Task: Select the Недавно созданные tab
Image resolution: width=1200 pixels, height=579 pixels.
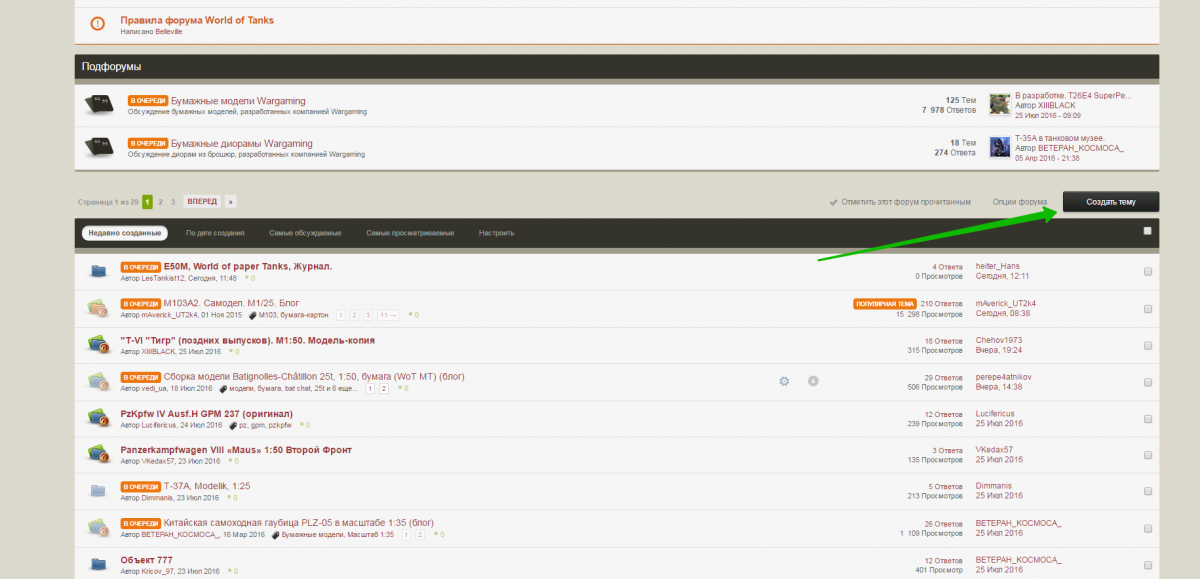Action: tap(124, 233)
